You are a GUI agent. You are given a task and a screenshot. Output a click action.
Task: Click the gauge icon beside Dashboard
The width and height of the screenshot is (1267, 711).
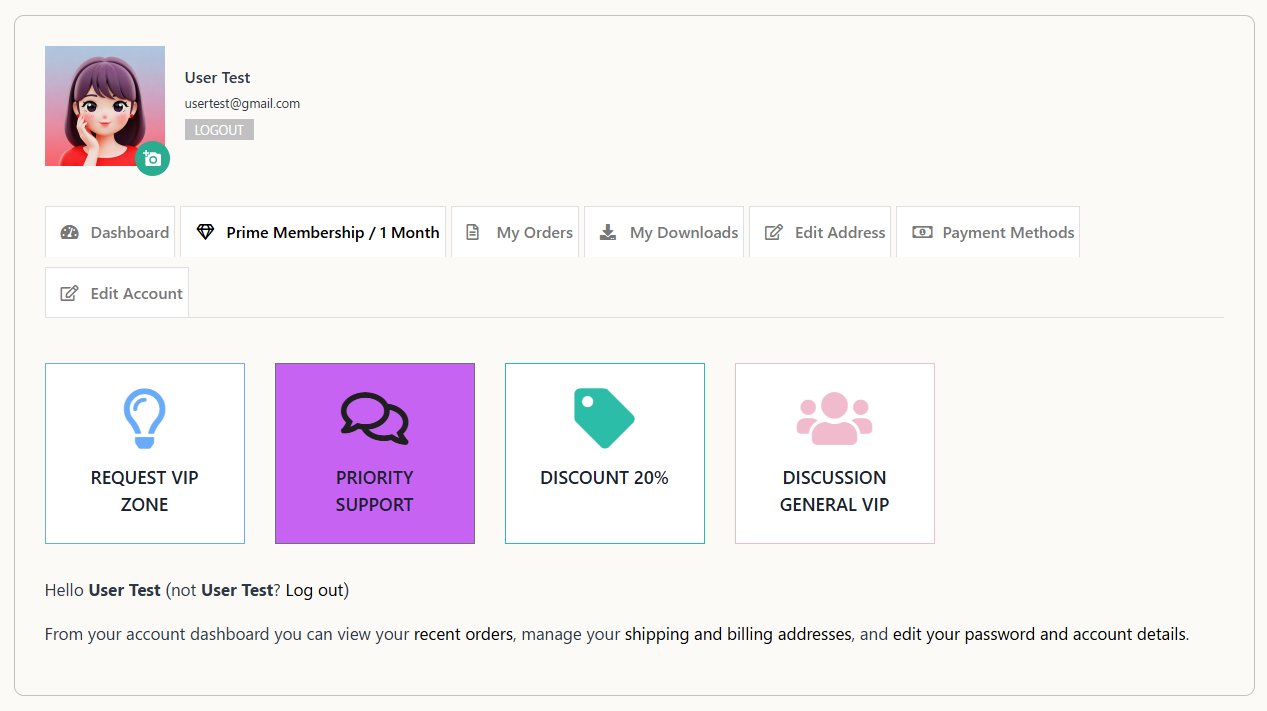tap(69, 232)
